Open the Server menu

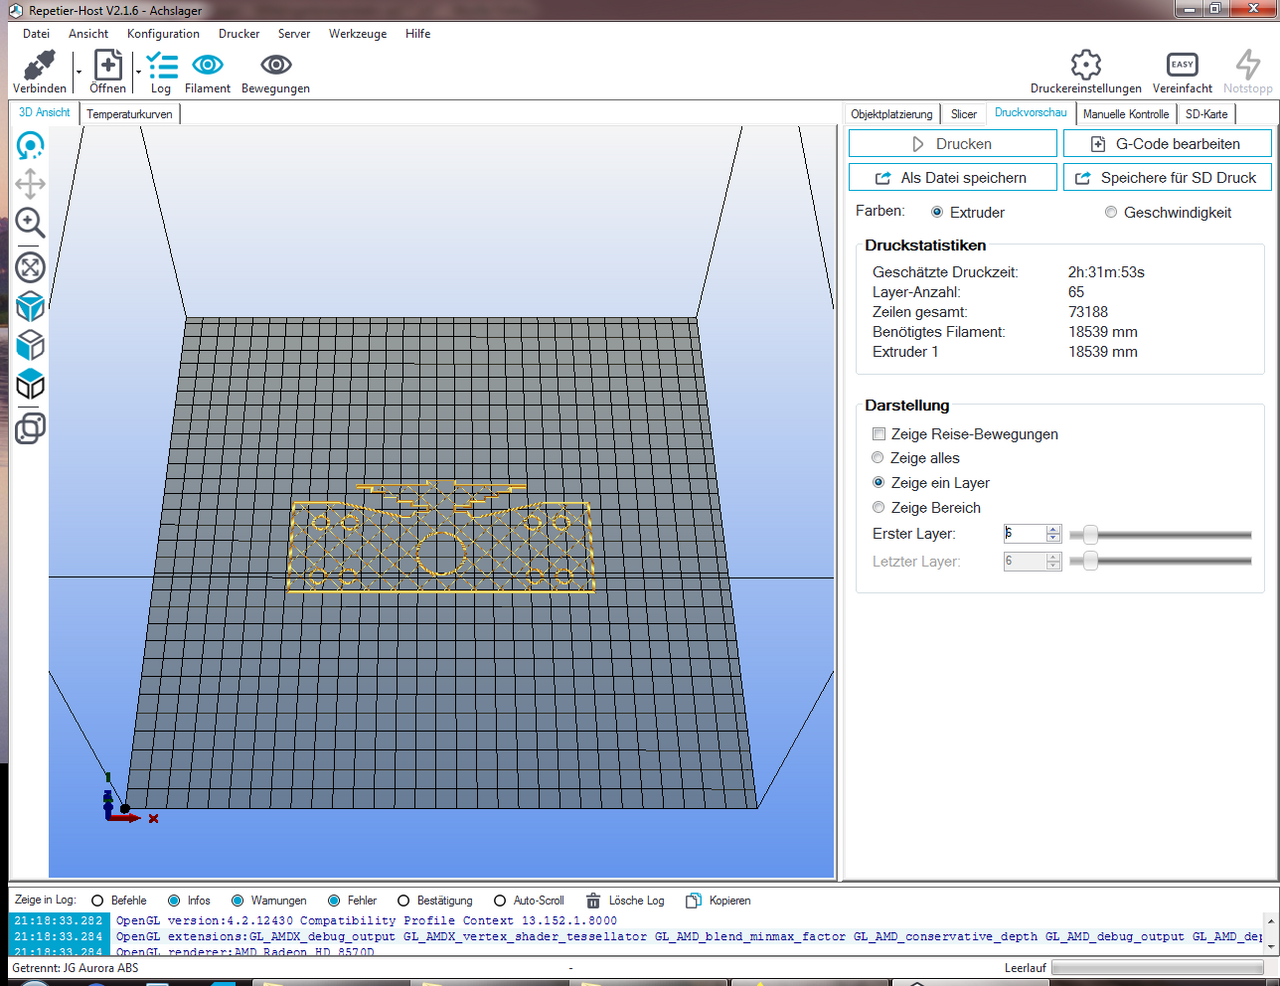294,34
